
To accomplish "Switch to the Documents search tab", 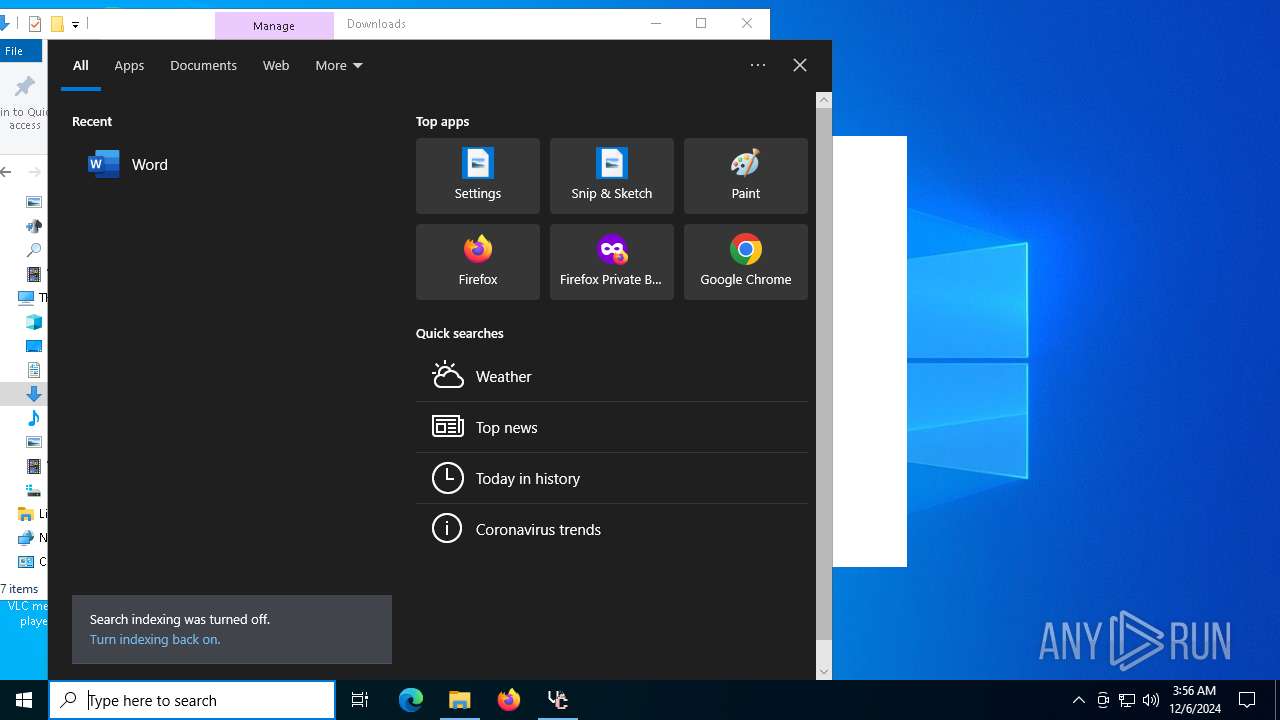I will coord(203,65).
